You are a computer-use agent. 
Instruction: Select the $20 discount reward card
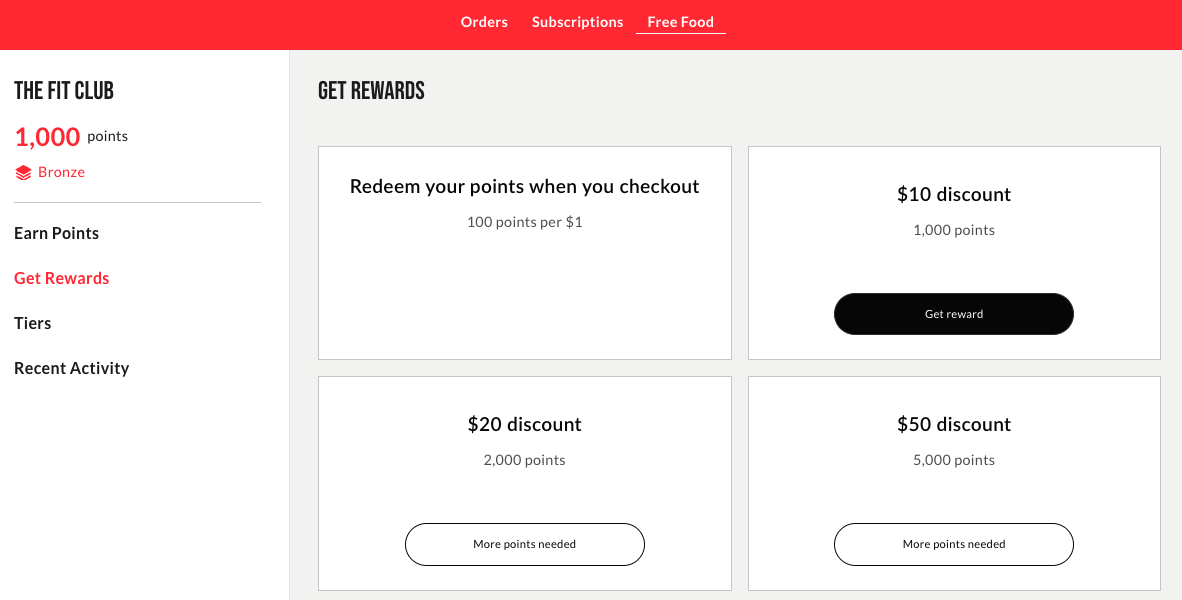tap(524, 483)
